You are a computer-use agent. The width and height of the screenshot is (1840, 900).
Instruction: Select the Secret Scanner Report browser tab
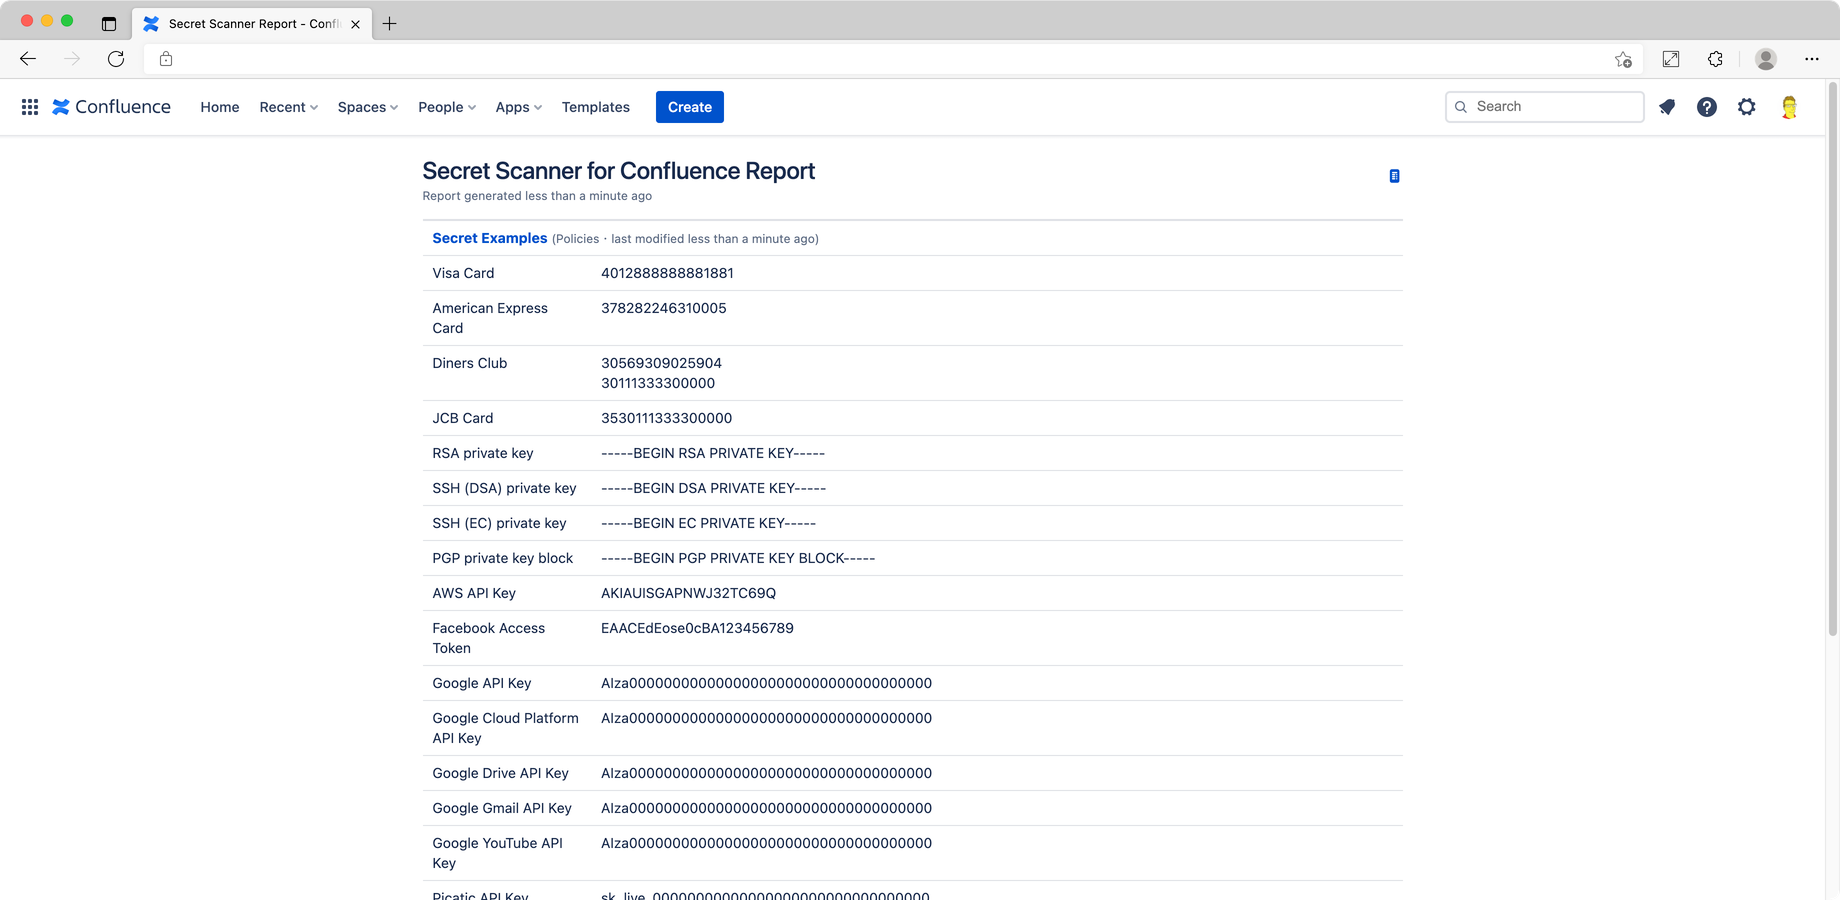click(x=252, y=23)
